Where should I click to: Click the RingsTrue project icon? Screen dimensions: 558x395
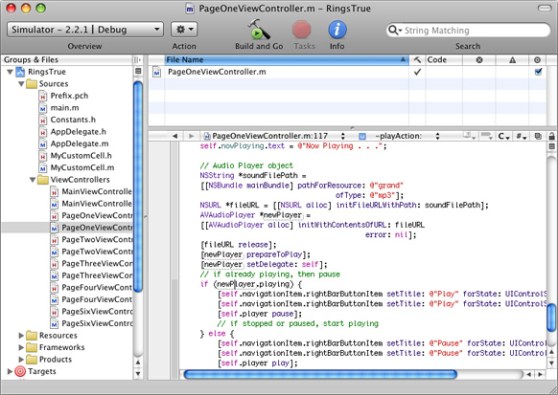coord(20,72)
